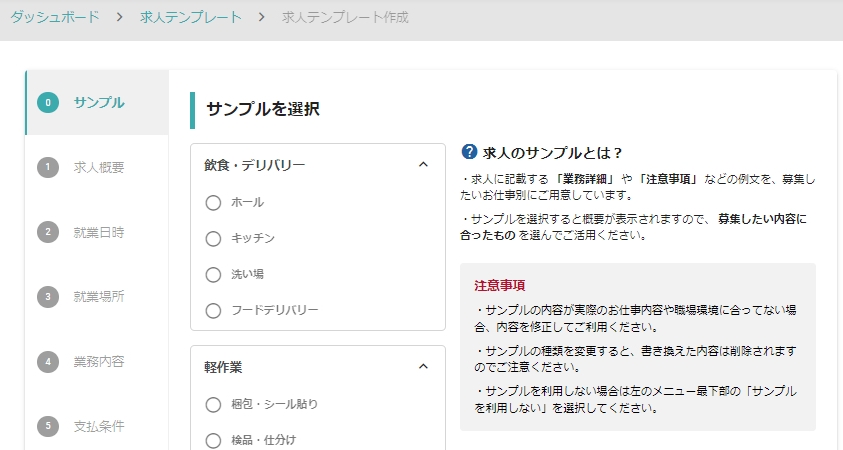The width and height of the screenshot is (843, 450).
Task: Choose the 洗い場 radio option
Action: 212,275
